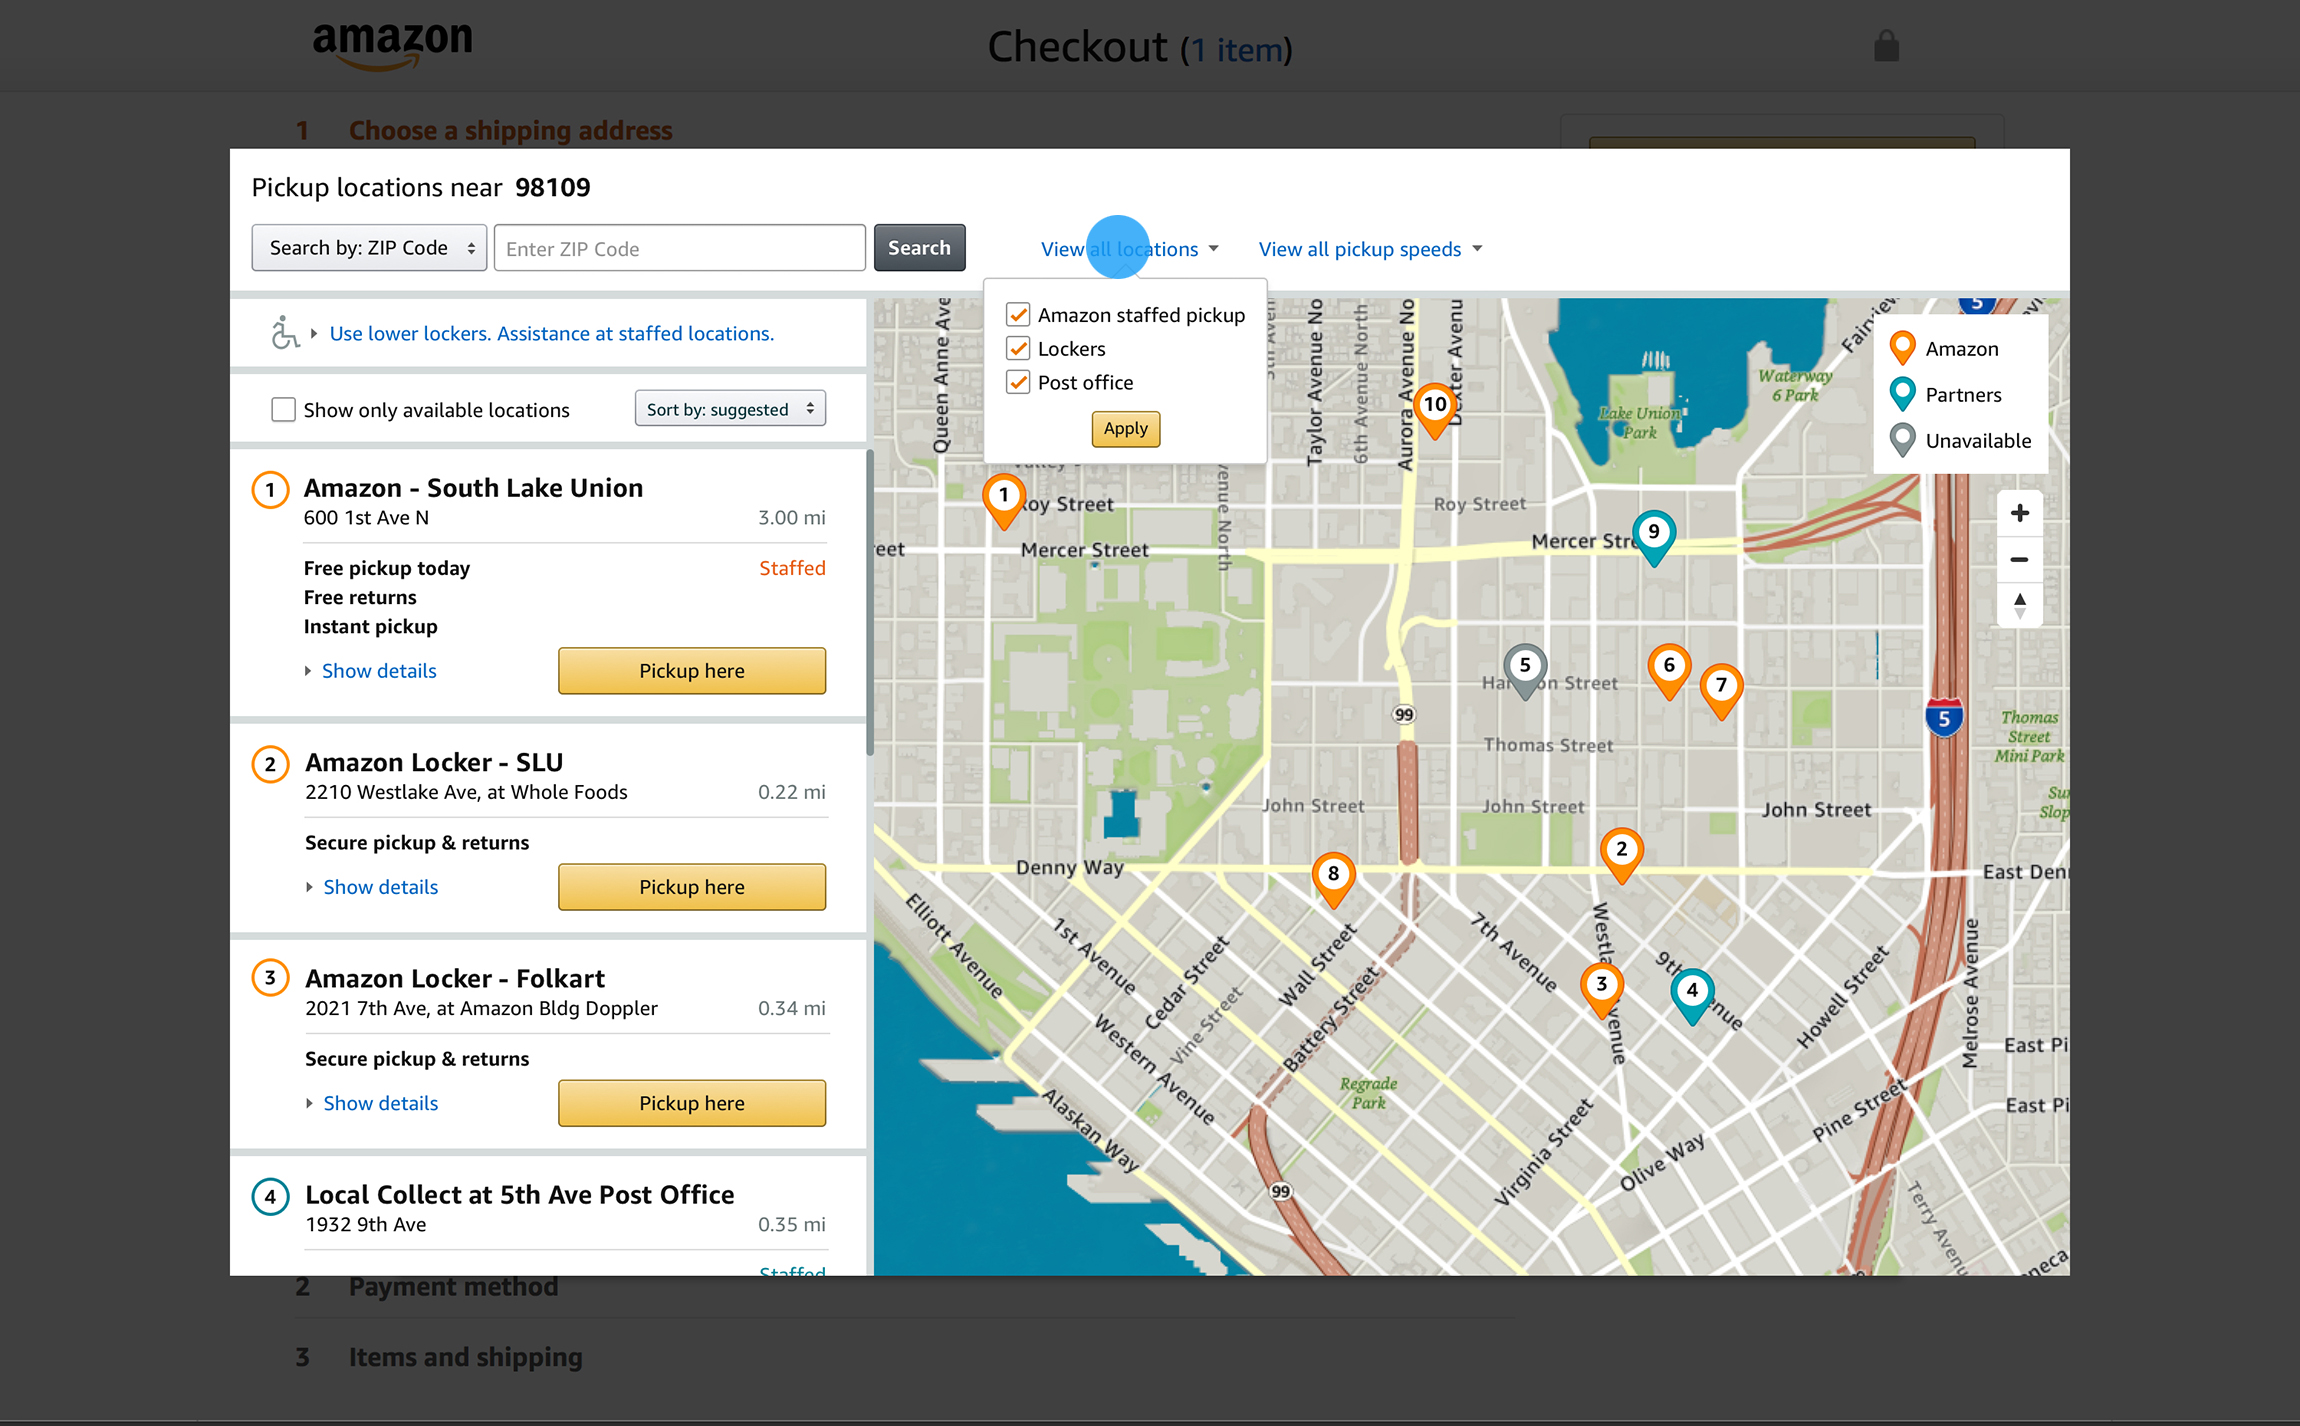Open Search by ZIP Code dropdown

click(x=369, y=248)
